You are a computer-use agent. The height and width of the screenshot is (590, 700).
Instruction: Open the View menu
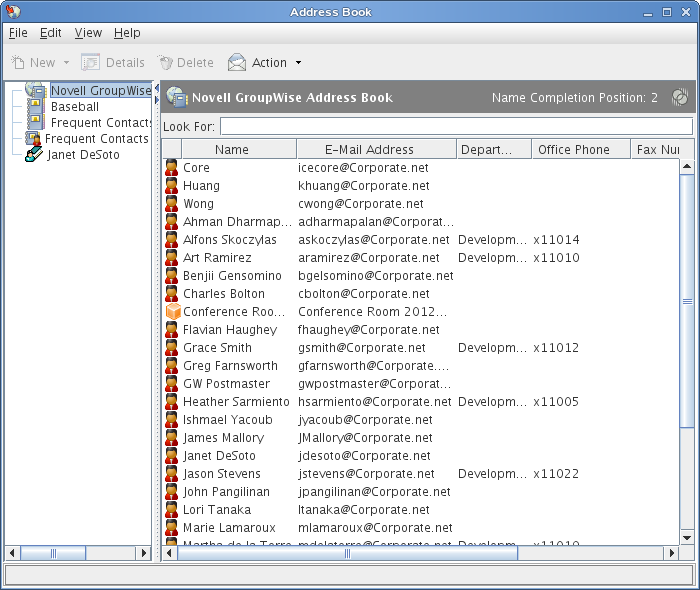point(88,33)
